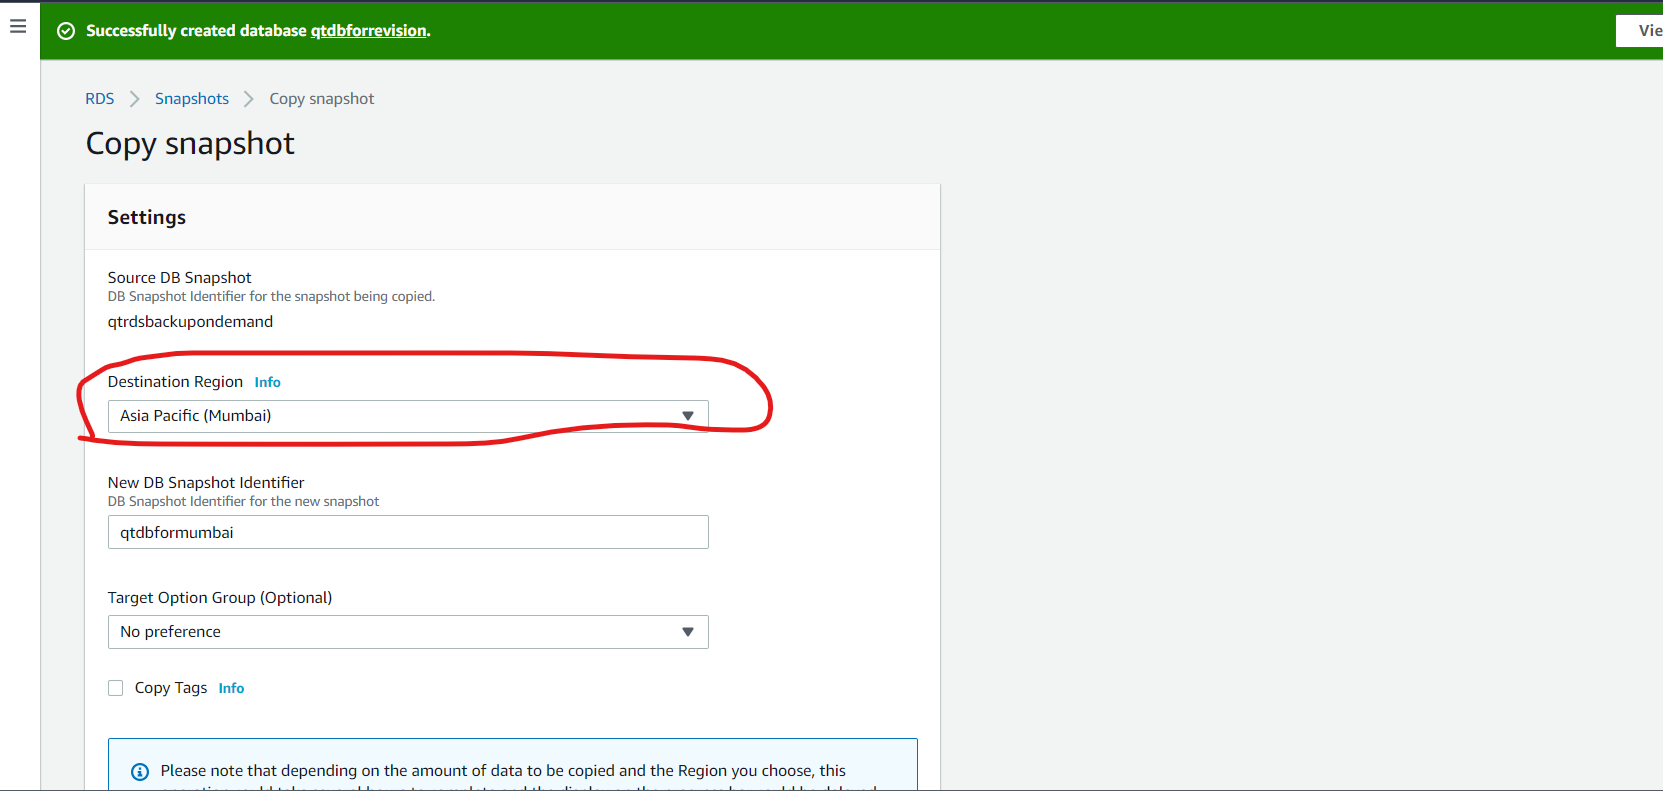1663x791 pixels.
Task: Click the View button in the banner
Action: click(x=1640, y=31)
